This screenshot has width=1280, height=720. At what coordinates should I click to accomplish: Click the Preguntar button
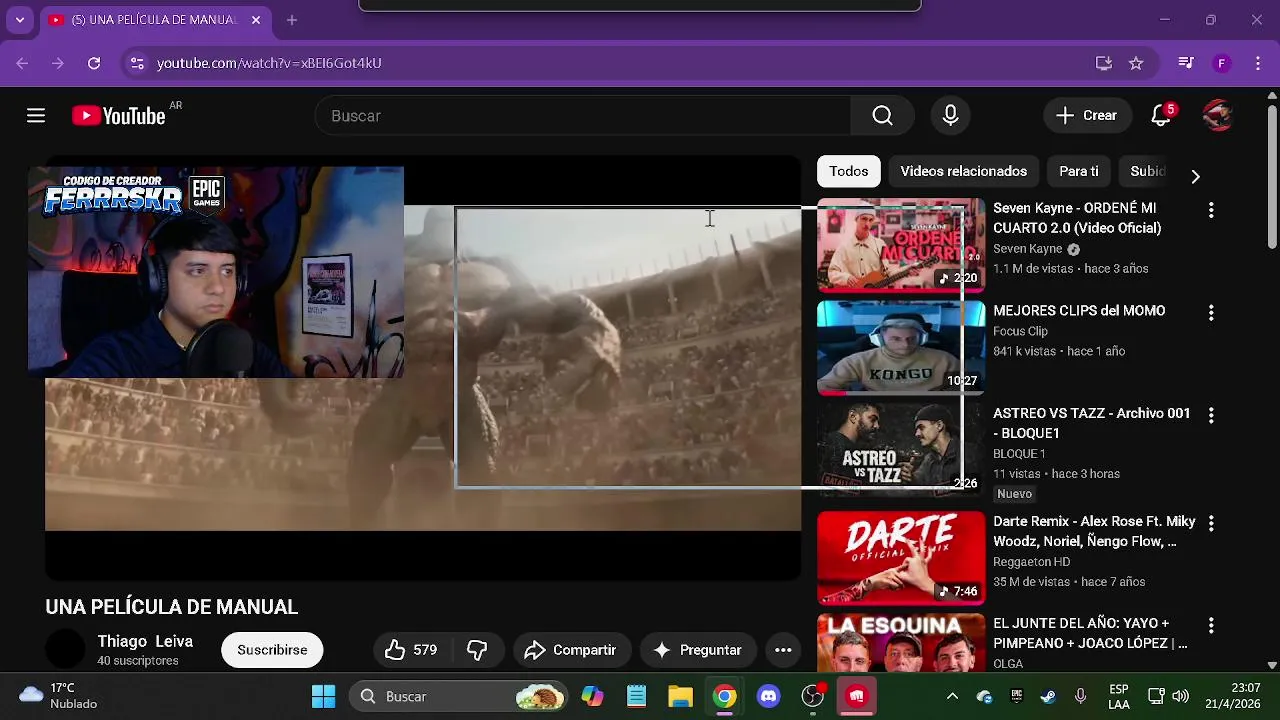coord(697,650)
